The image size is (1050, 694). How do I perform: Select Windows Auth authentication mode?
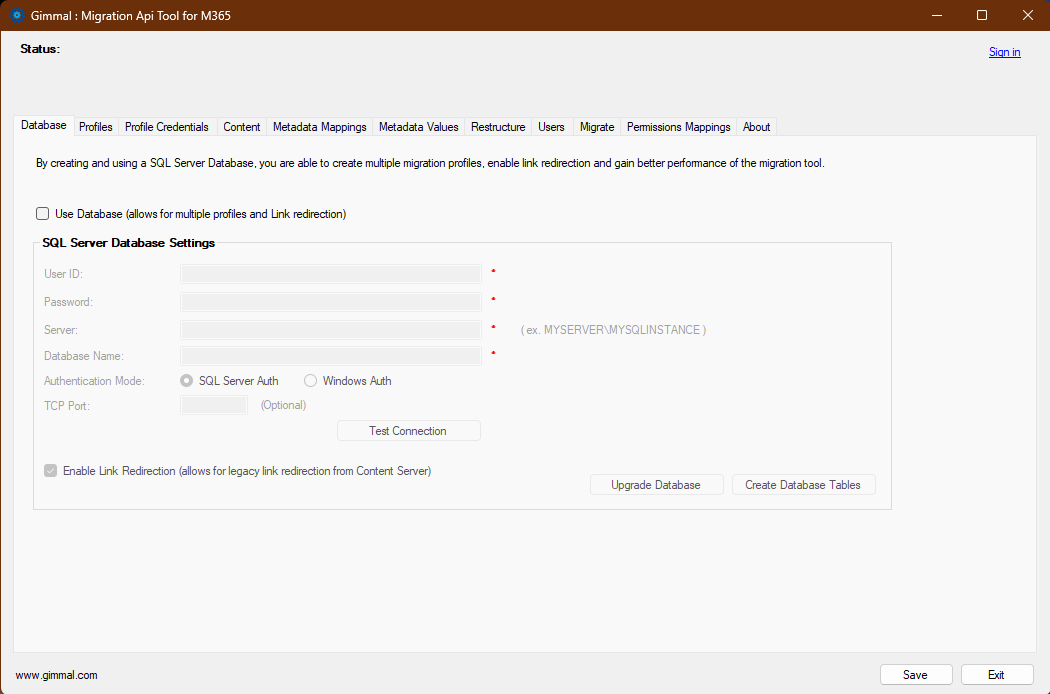click(310, 380)
